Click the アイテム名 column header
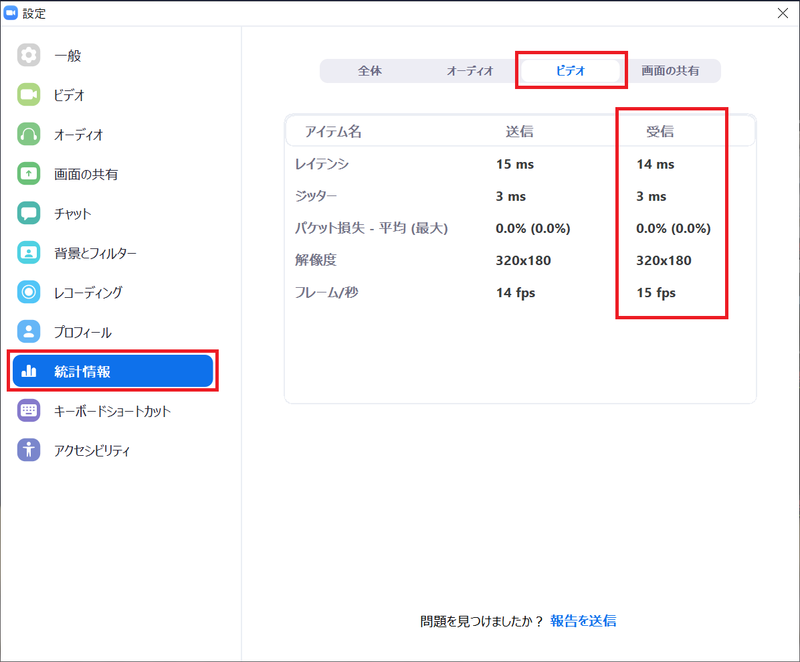Image resolution: width=800 pixels, height=662 pixels. (333, 132)
